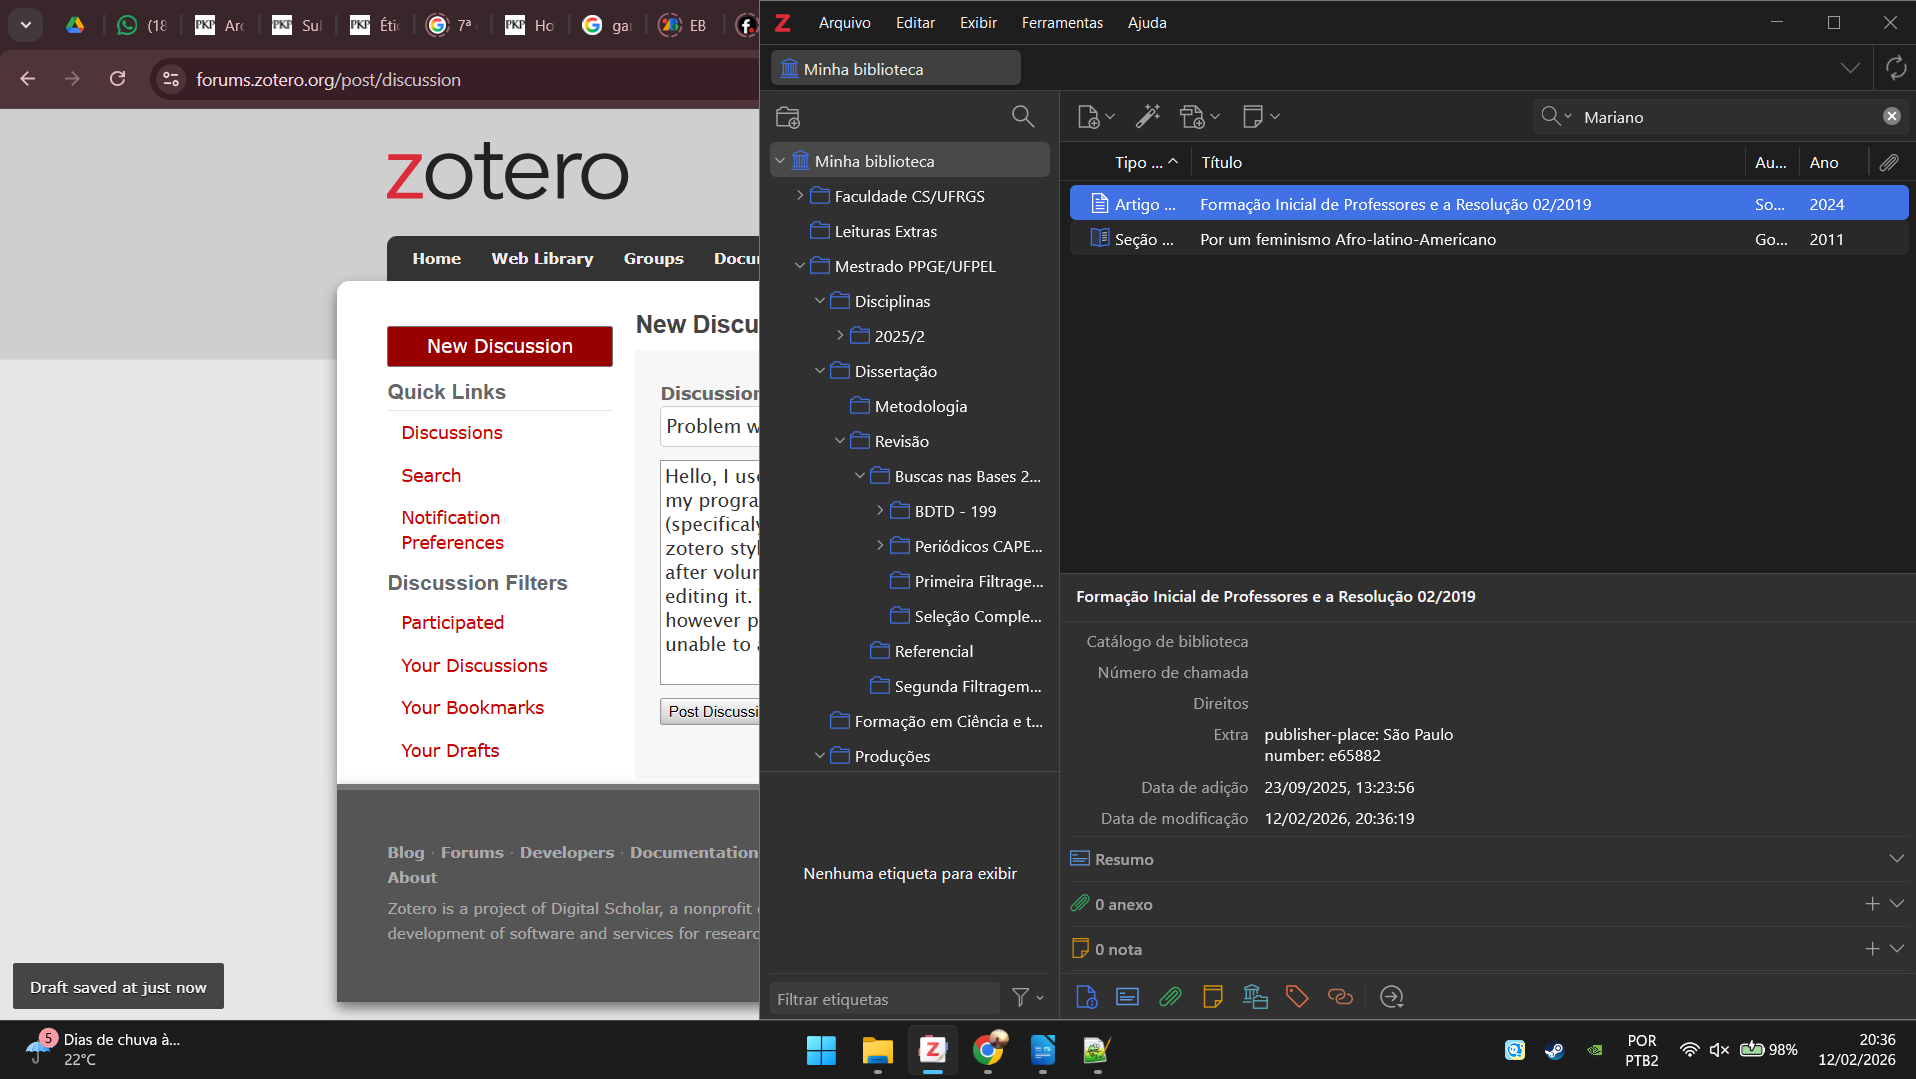Collapse the 0 anexo section chevron

pos(1896,904)
